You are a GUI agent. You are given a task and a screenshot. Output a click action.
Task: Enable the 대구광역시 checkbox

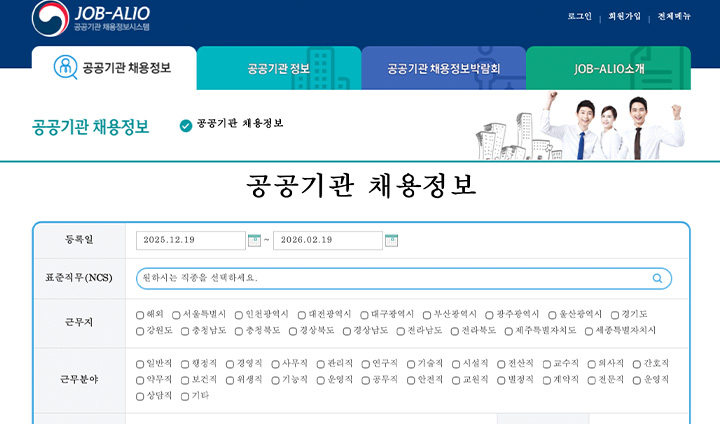(364, 315)
